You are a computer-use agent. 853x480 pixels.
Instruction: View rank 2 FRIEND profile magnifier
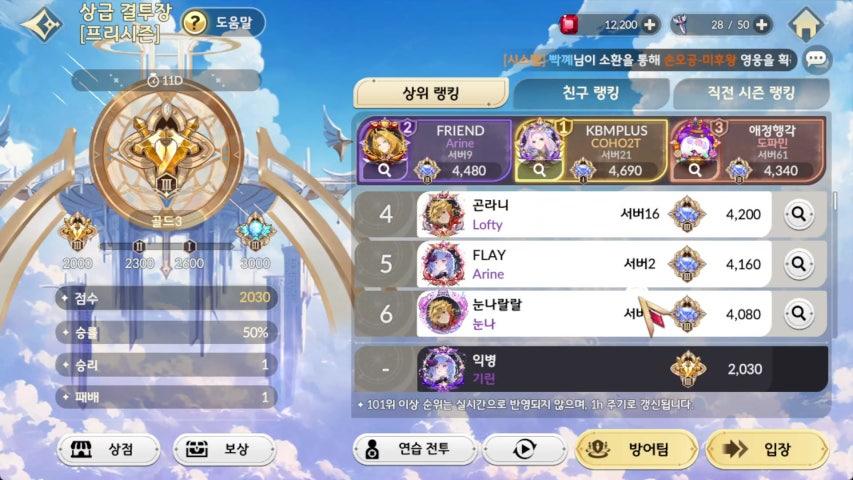[384, 170]
